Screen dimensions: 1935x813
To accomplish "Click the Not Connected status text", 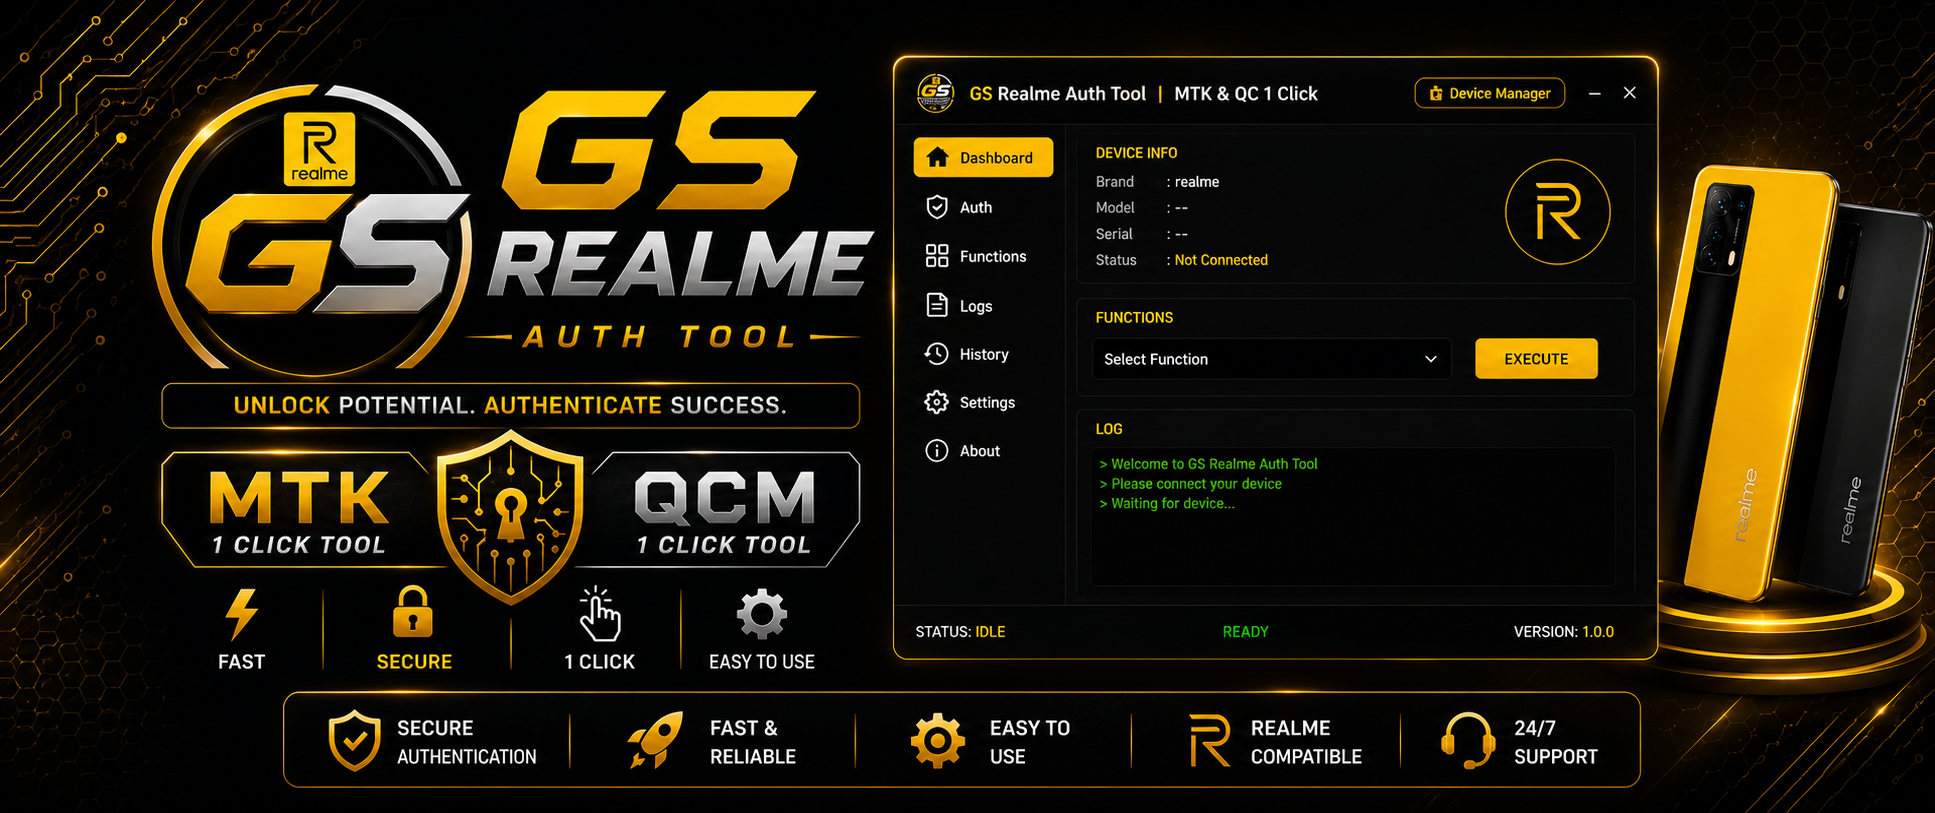I will tap(1221, 260).
